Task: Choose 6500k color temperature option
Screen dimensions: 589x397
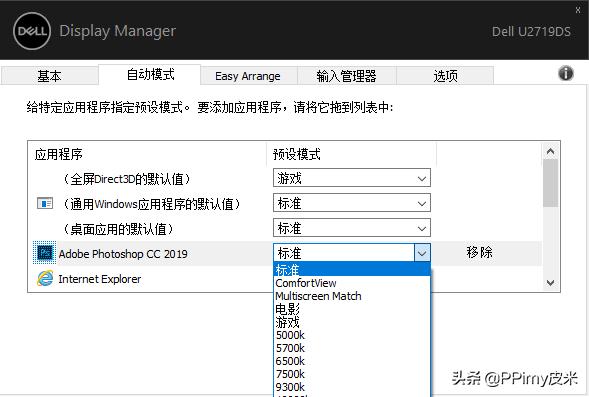Action: [352, 361]
